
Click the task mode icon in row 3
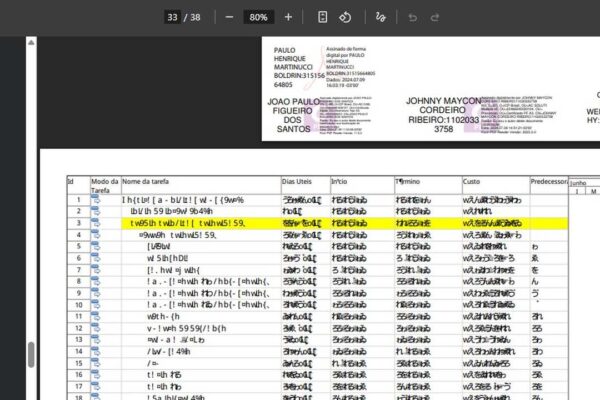click(95, 223)
